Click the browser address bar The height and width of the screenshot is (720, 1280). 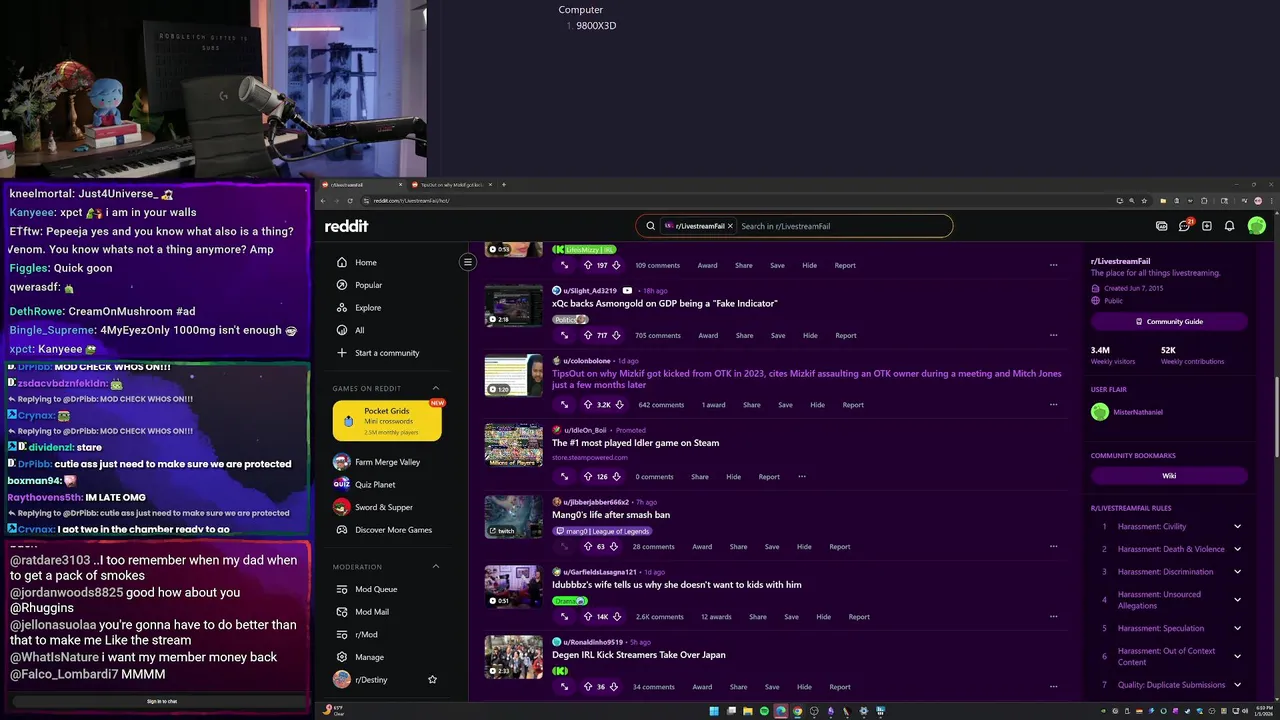(x=735, y=200)
